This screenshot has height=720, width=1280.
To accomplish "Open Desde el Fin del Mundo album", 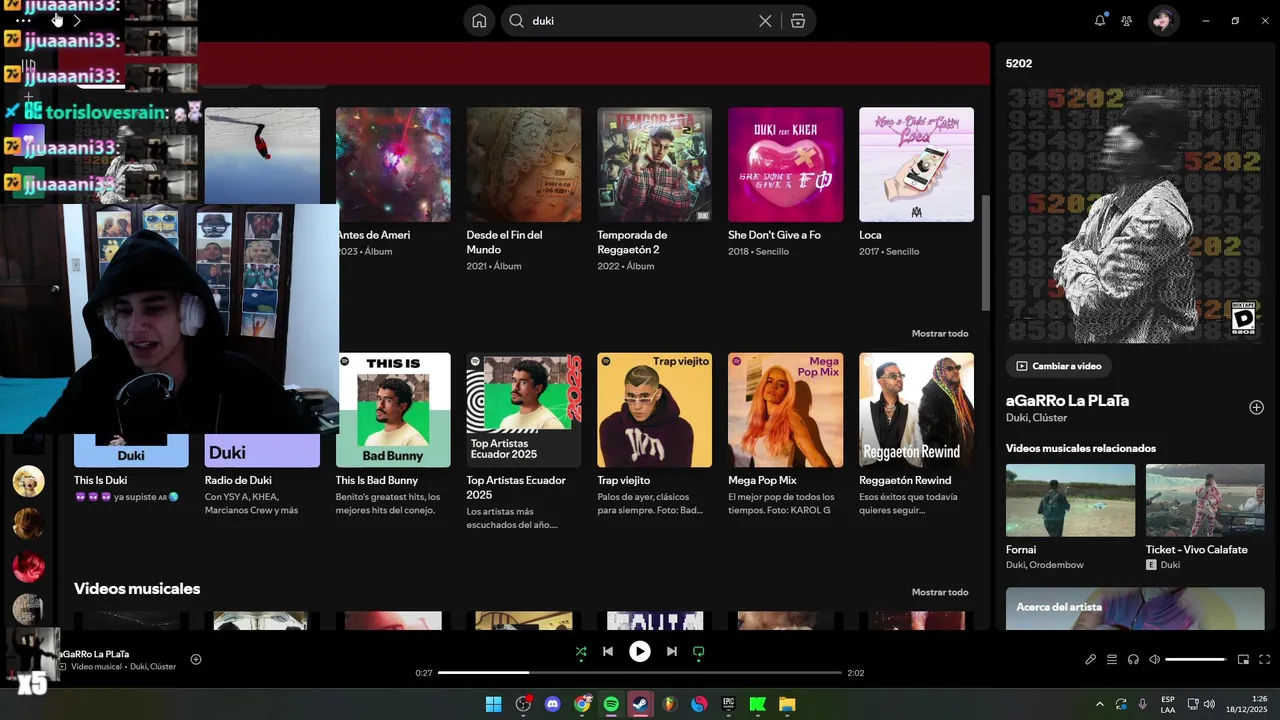I will pos(524,189).
